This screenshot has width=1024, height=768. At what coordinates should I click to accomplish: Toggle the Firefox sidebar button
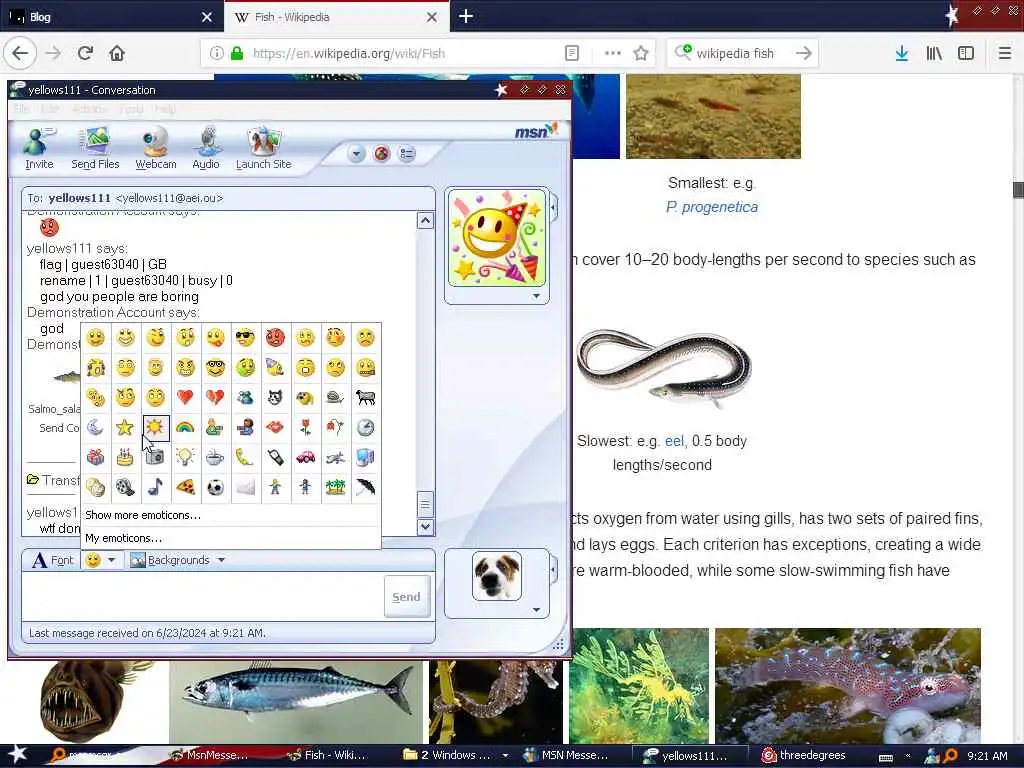966,53
